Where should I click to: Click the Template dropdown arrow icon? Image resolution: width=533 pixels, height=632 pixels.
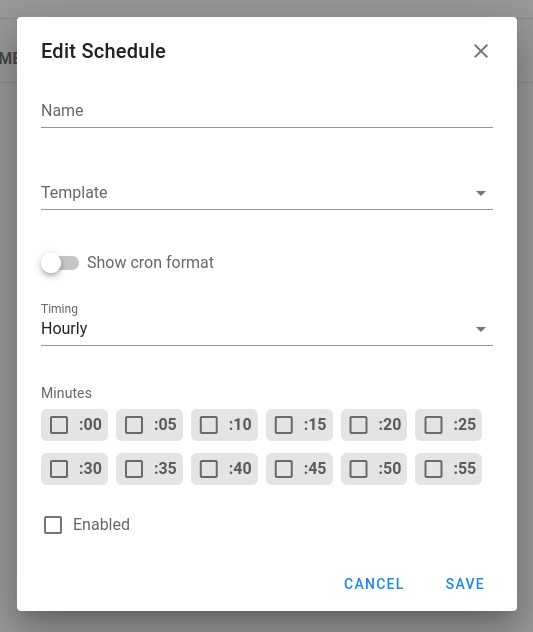click(481, 193)
